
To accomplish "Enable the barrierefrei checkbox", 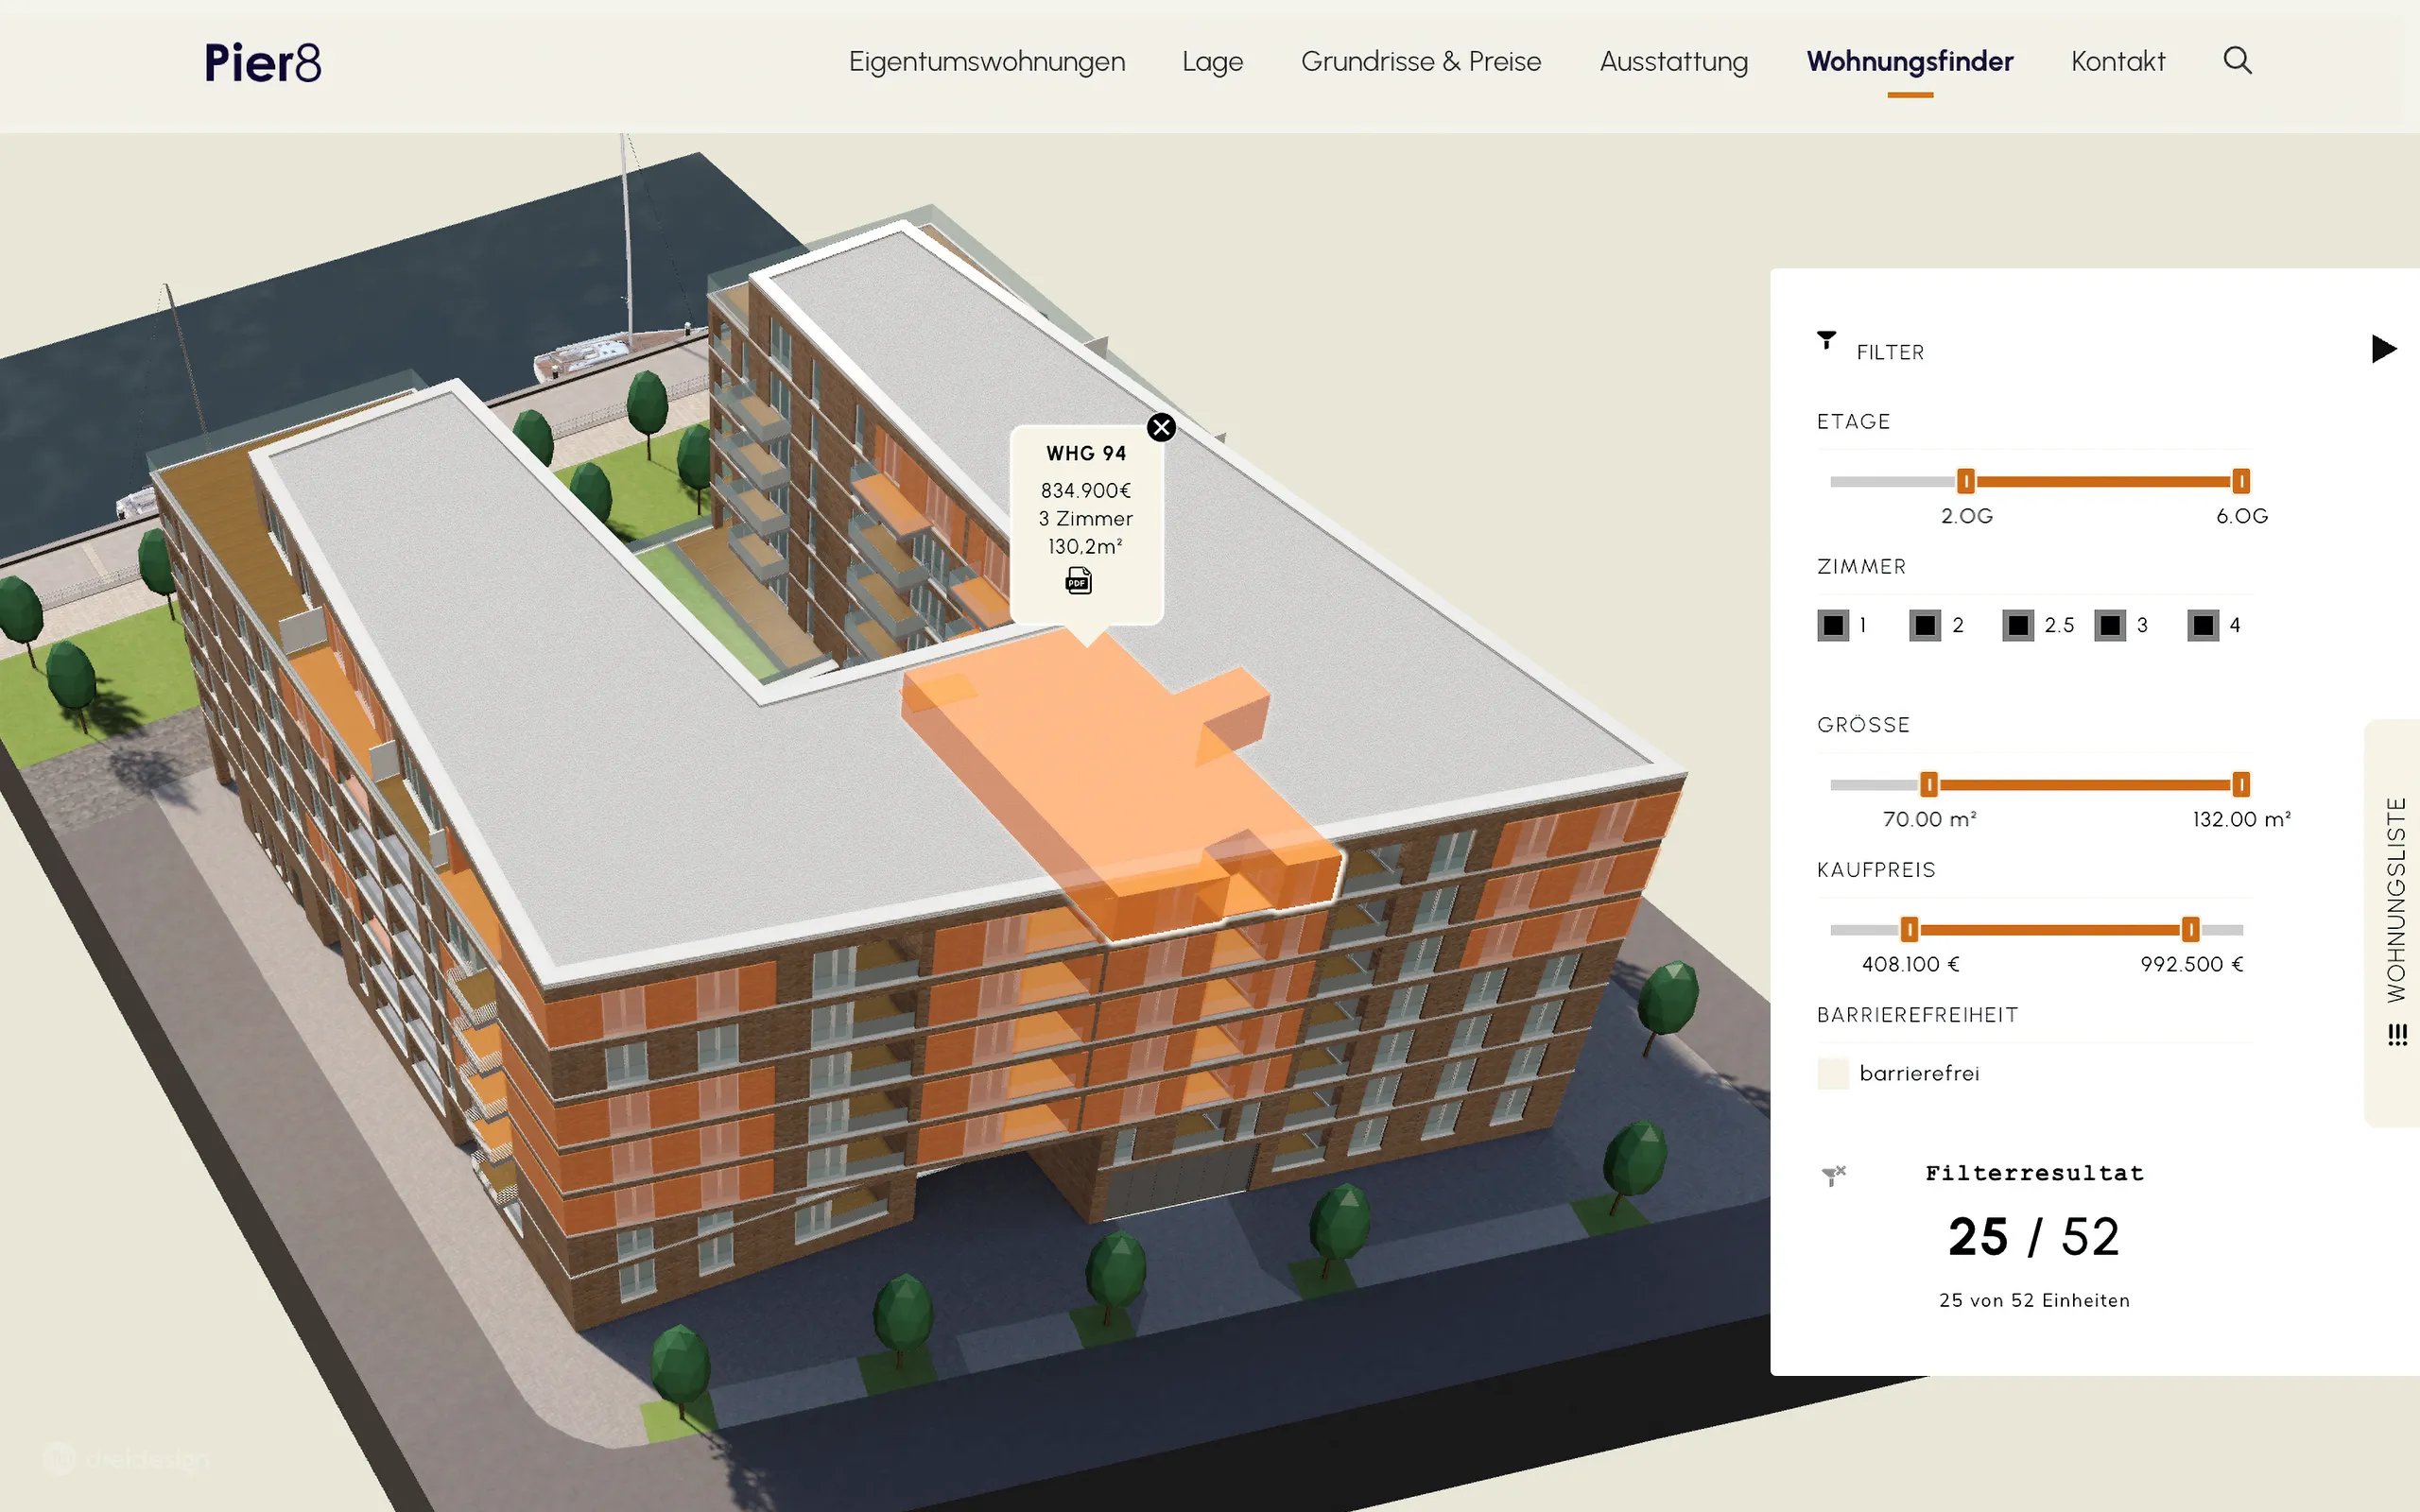I will point(1832,1074).
